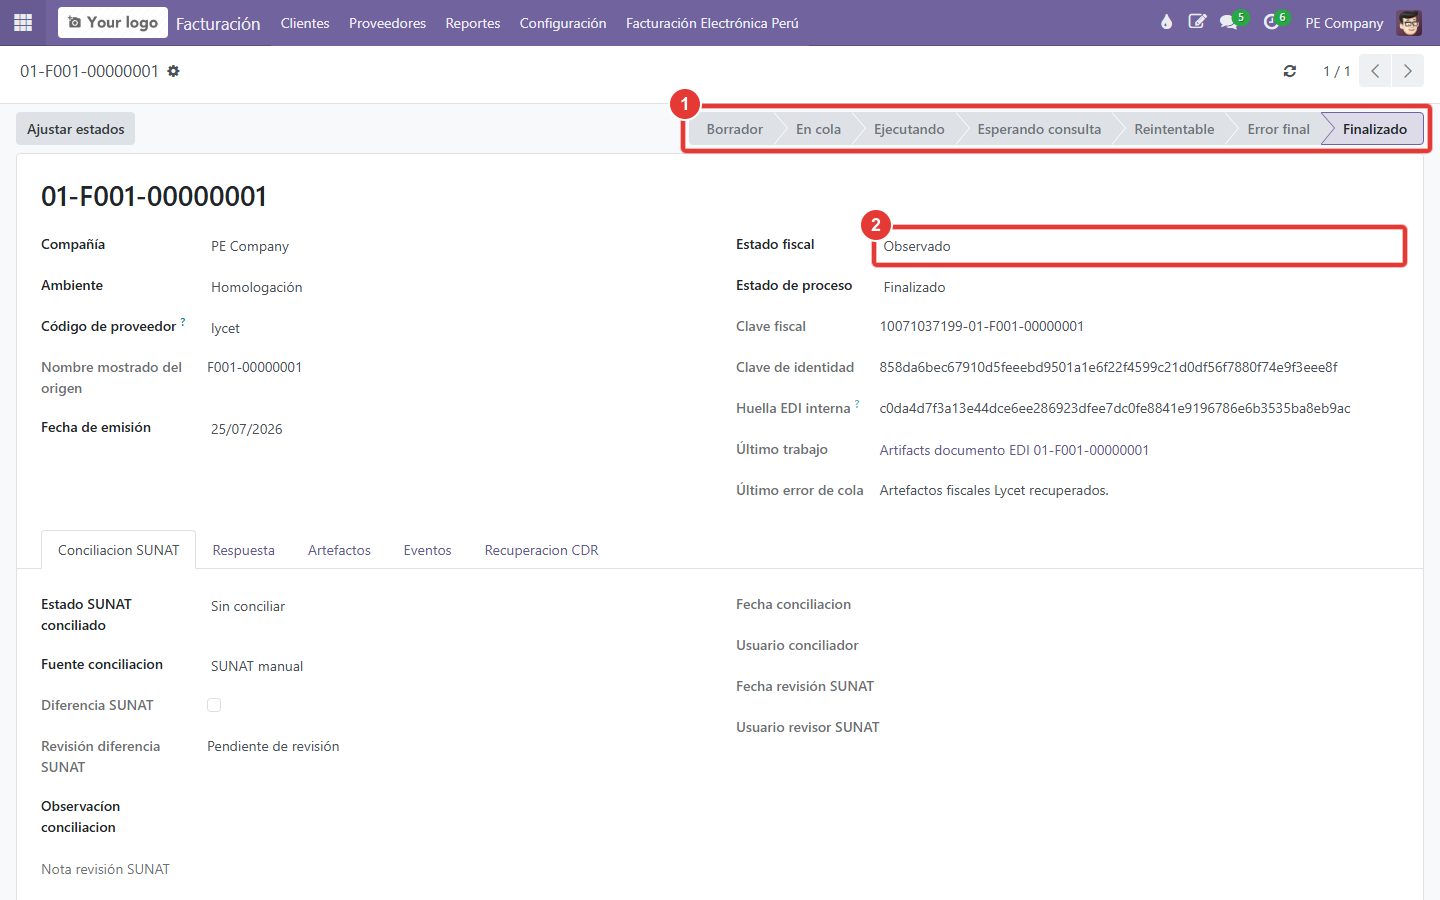Toggle the Diferencia SUNAT checkbox
Screen dimensions: 1440x900
point(214,705)
